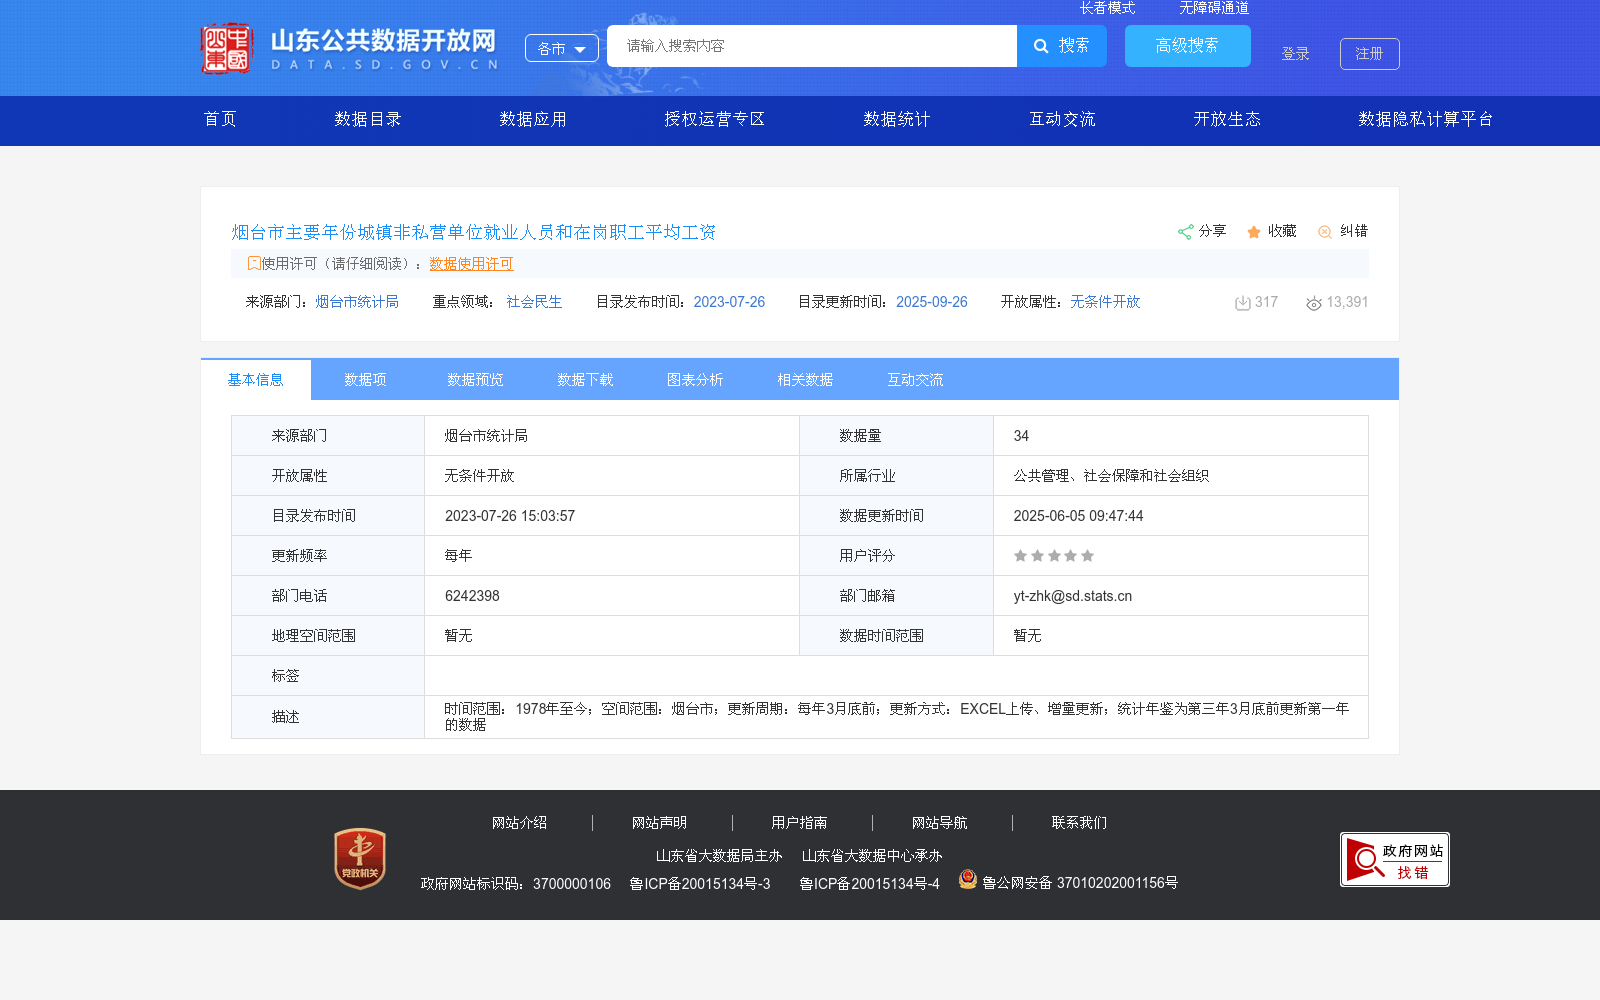Click the download count icon showing 317
Viewport: 1600px width, 1000px height.
pos(1242,302)
